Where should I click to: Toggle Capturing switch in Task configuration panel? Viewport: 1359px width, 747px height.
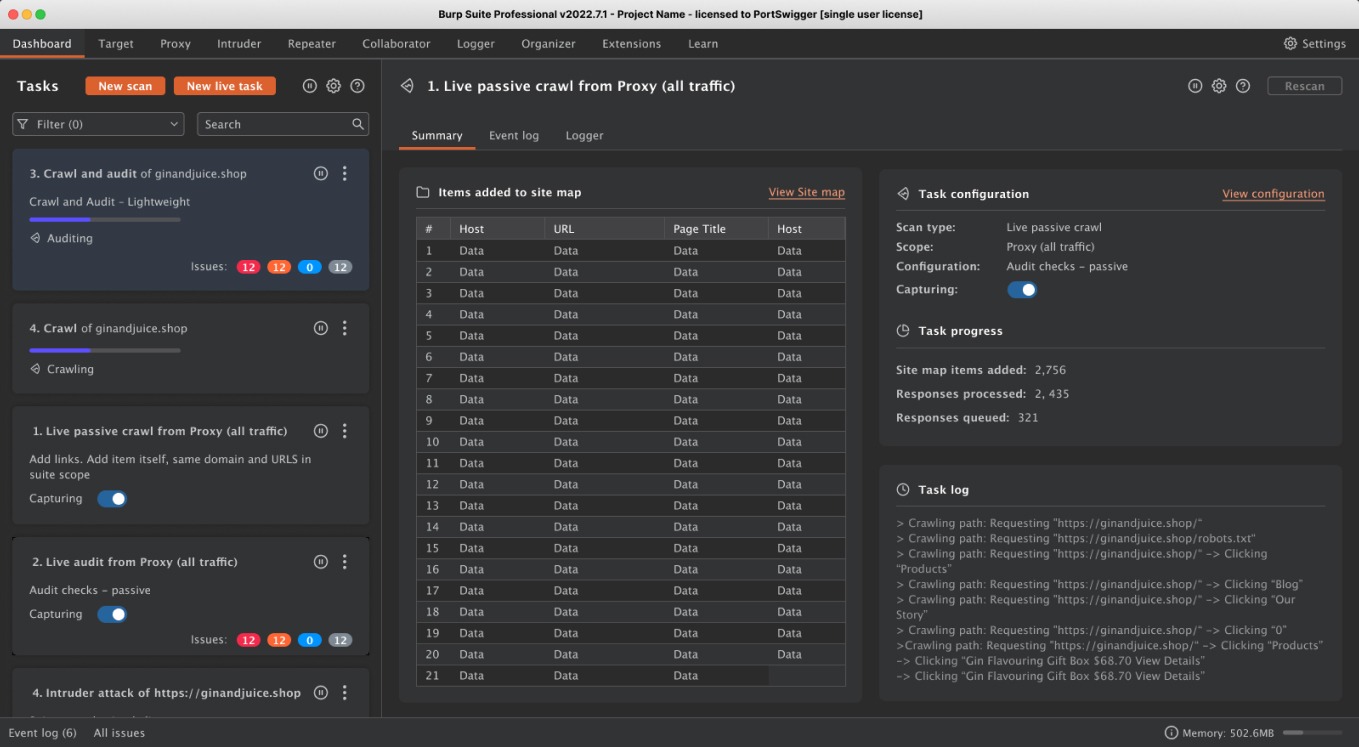1021,290
